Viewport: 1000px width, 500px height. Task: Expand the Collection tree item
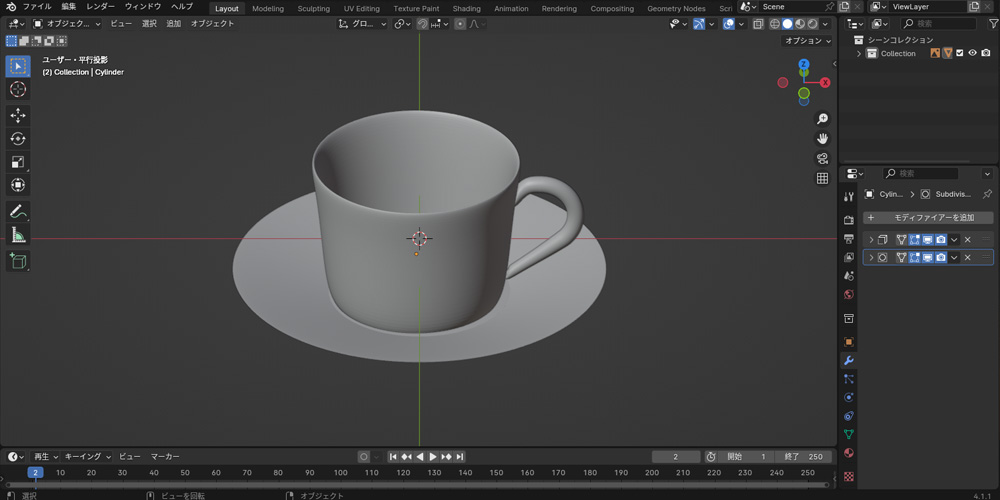[x=859, y=54]
